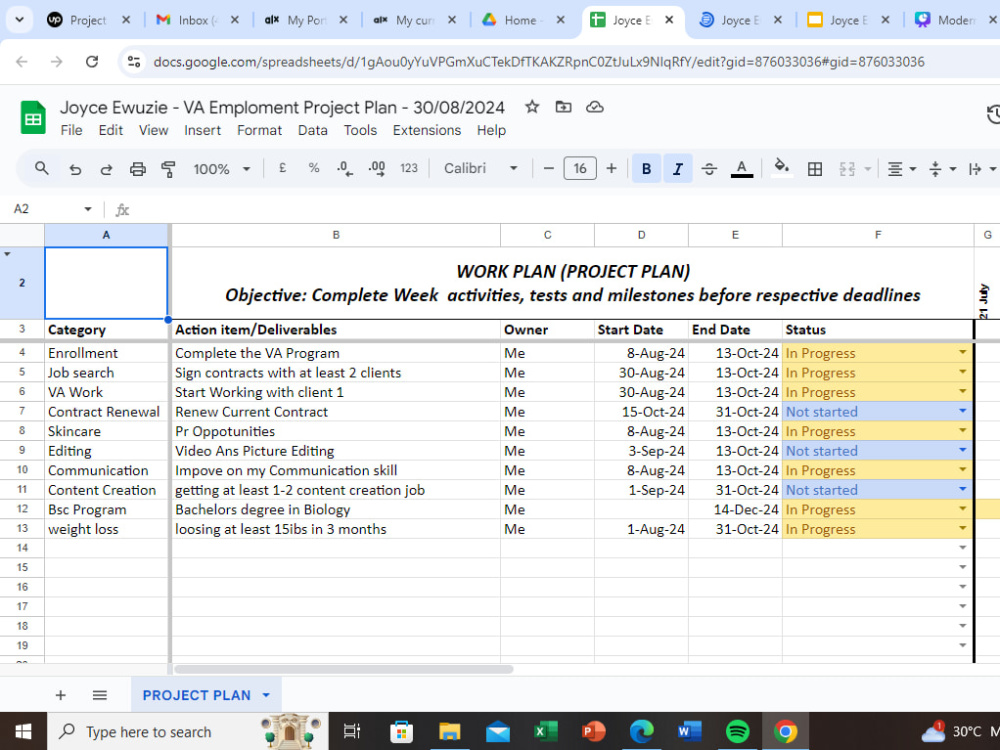The width and height of the screenshot is (1000, 750).
Task: View cloud document status
Action: point(594,107)
